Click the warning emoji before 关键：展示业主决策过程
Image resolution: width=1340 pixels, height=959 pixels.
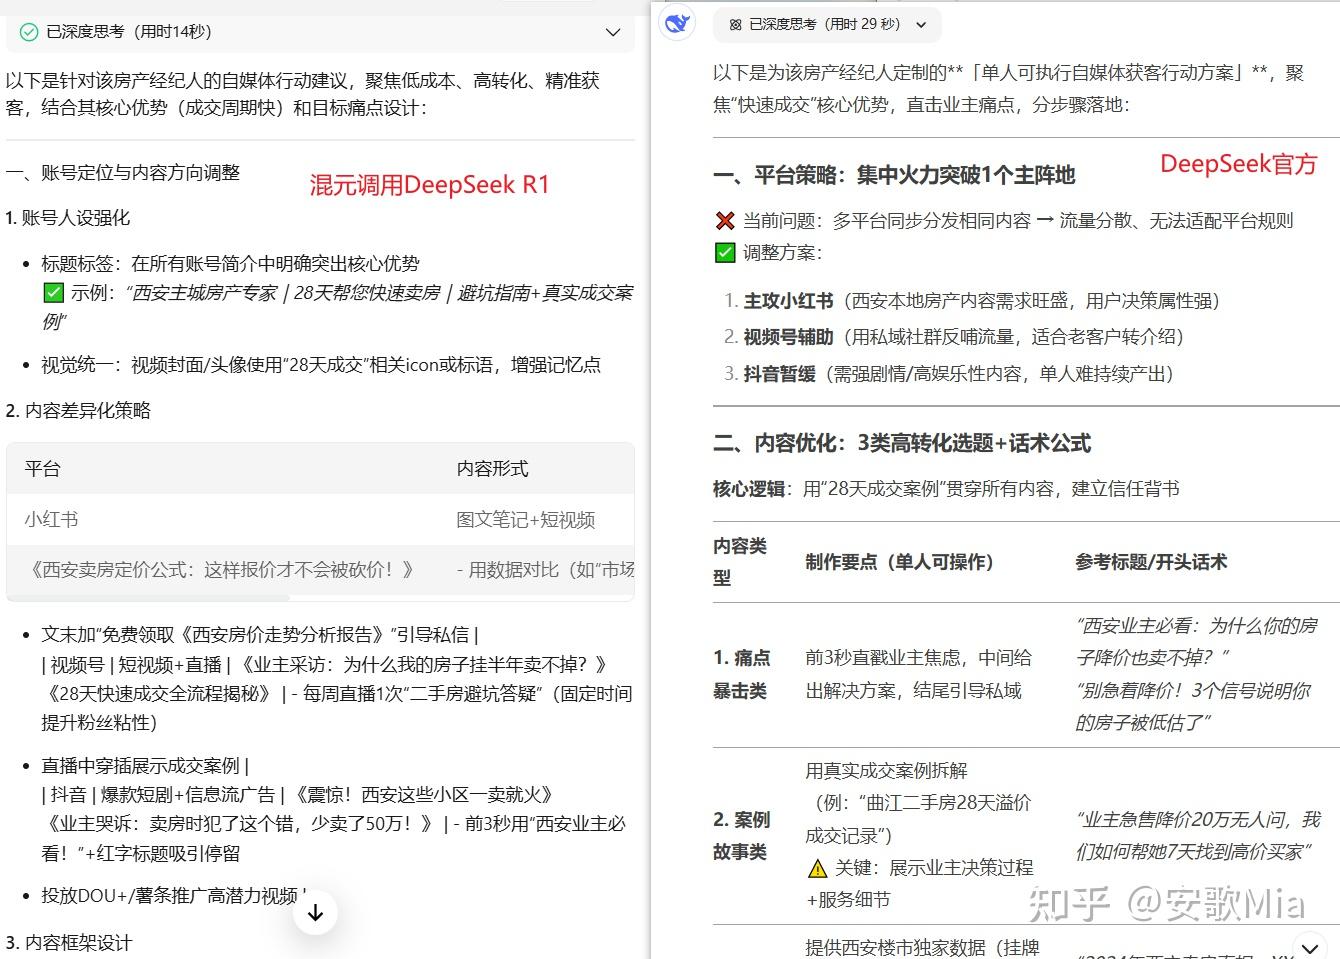click(x=817, y=868)
